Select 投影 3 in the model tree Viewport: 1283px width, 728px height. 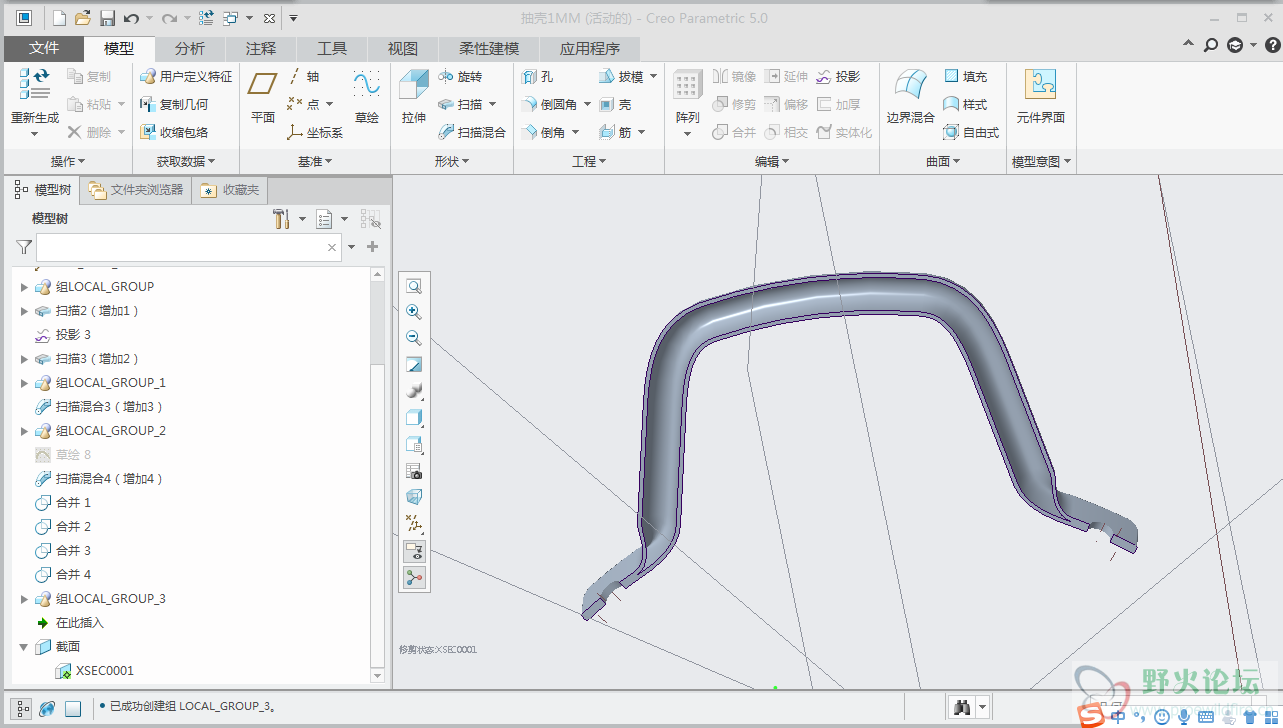(x=63, y=335)
